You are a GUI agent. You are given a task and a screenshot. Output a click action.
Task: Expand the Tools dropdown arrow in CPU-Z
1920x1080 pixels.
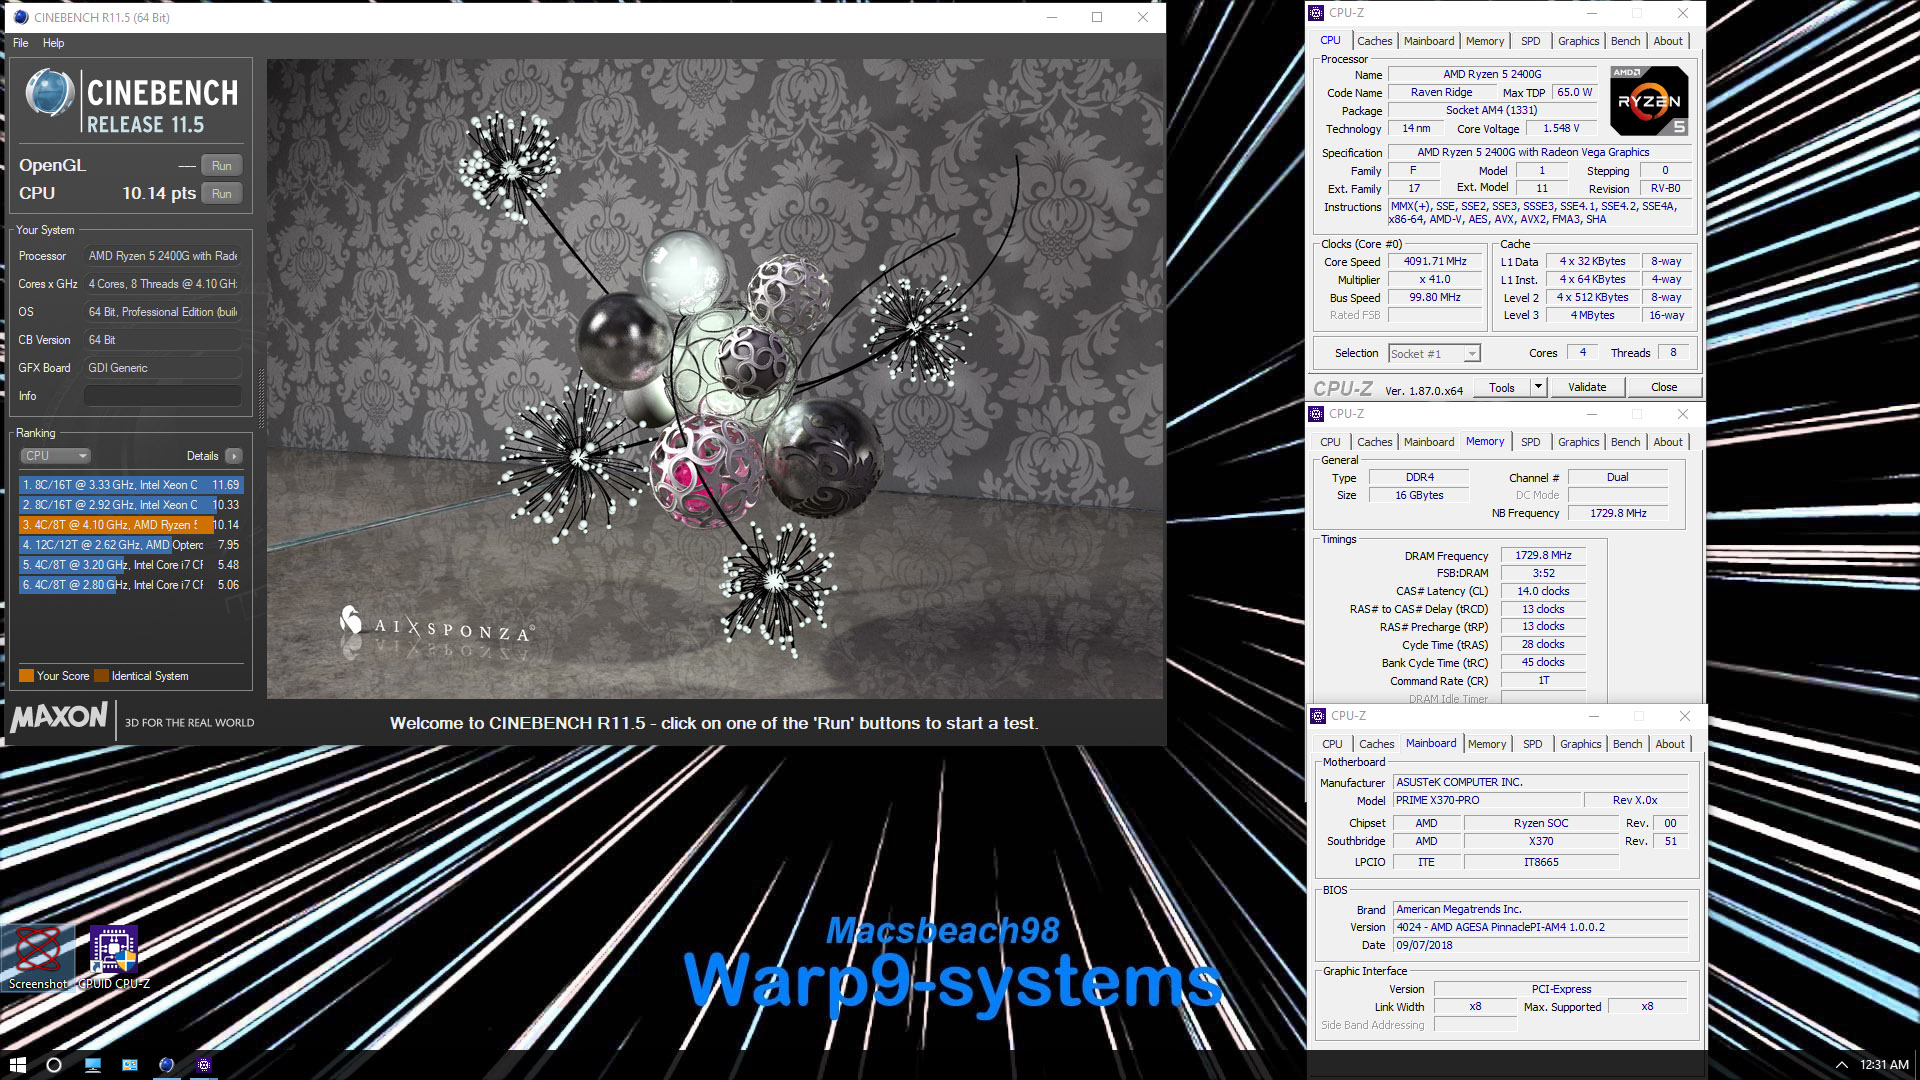coord(1538,388)
